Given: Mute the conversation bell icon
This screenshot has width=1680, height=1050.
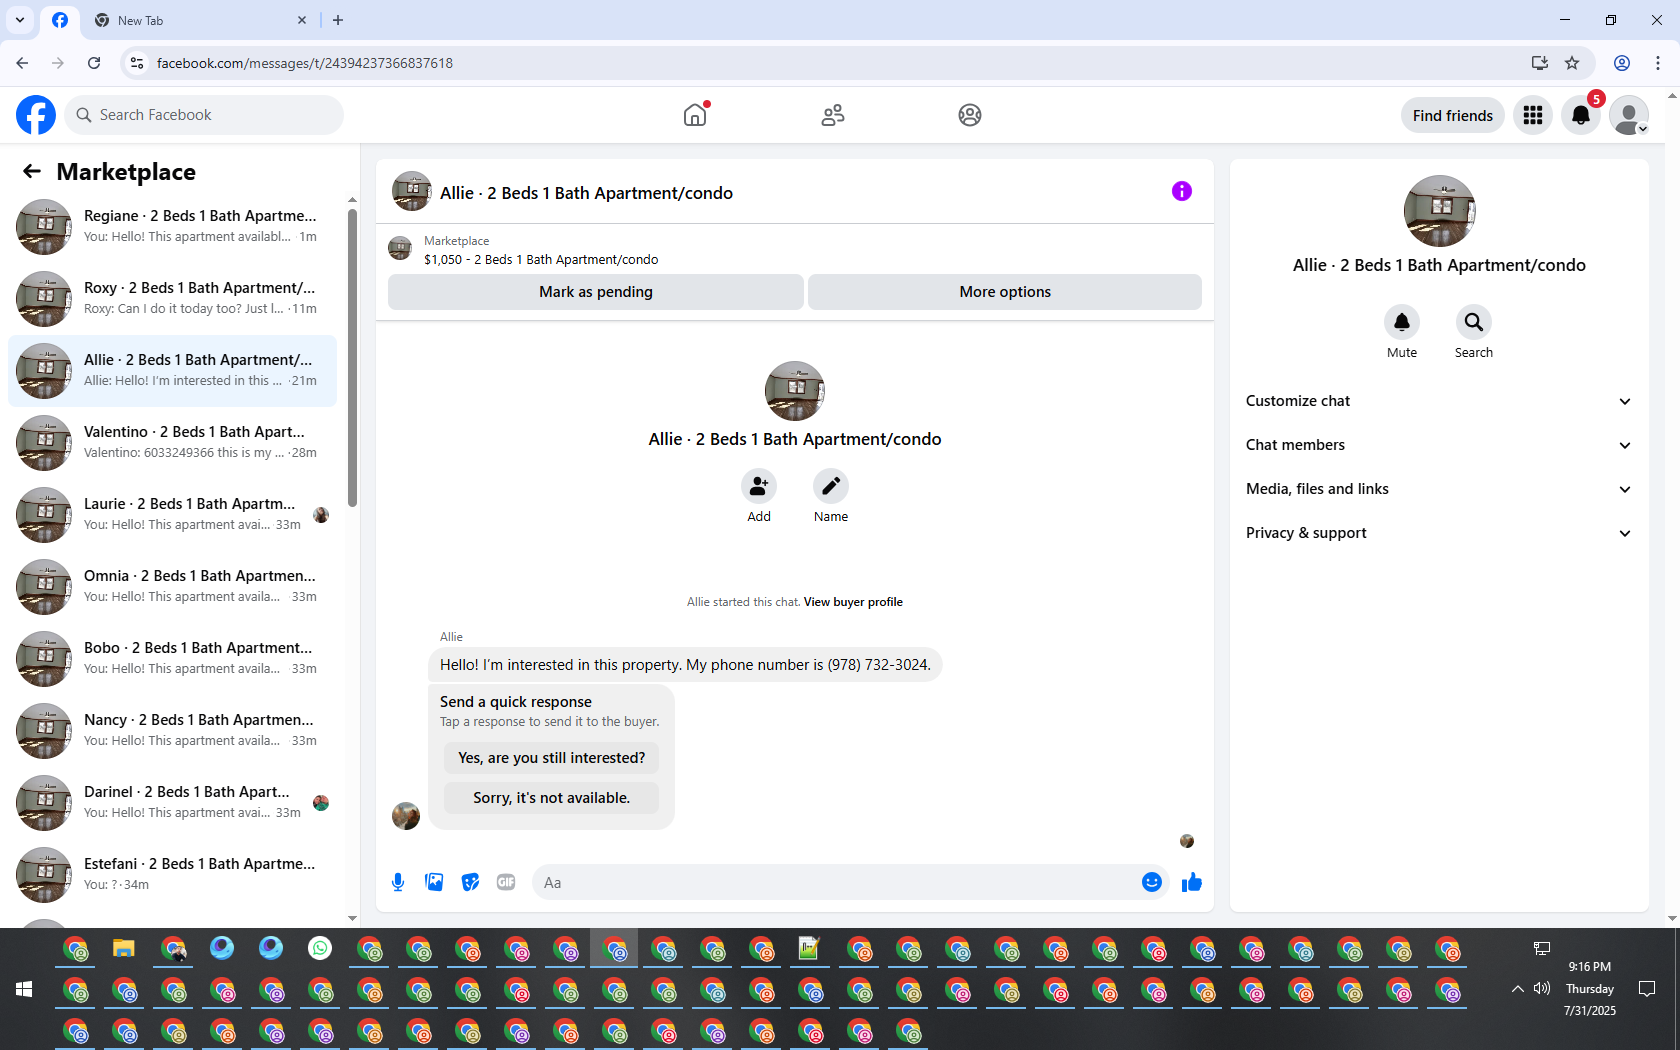Looking at the screenshot, I should pyautogui.click(x=1402, y=322).
